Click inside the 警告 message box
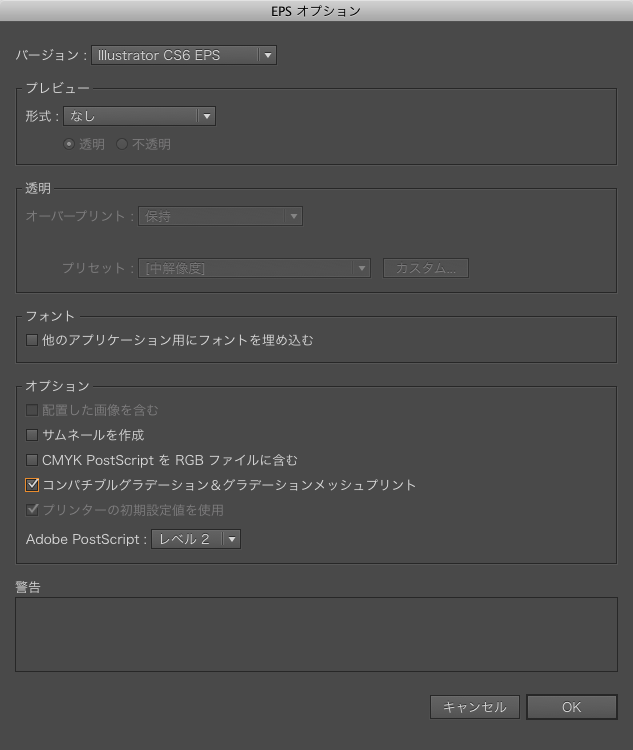 [316, 634]
